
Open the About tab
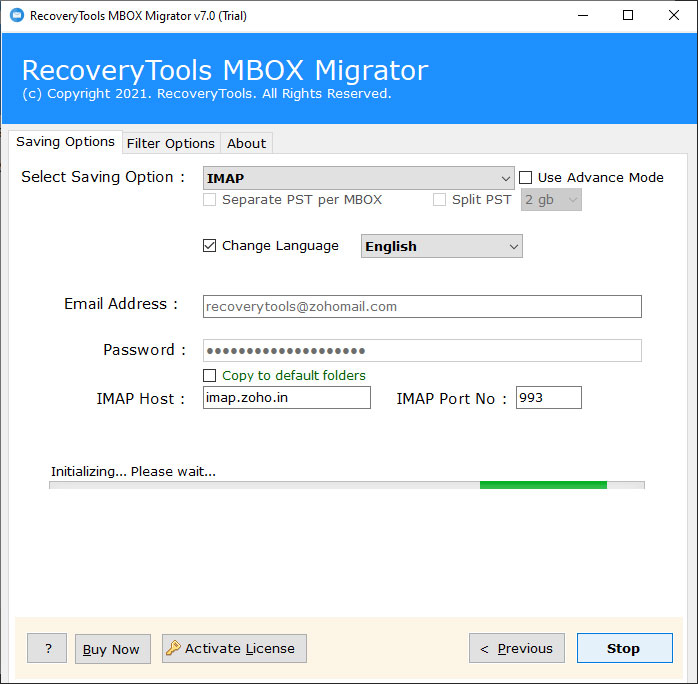pos(247,143)
